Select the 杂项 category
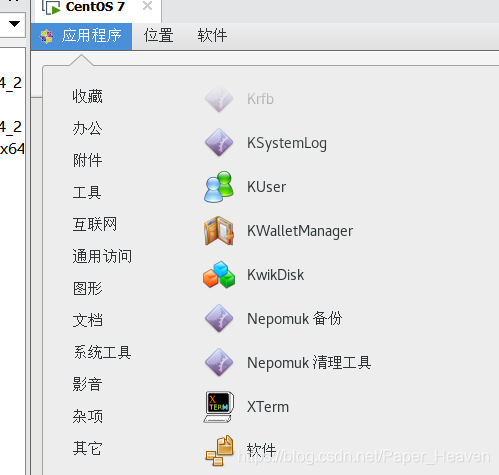 point(87,416)
